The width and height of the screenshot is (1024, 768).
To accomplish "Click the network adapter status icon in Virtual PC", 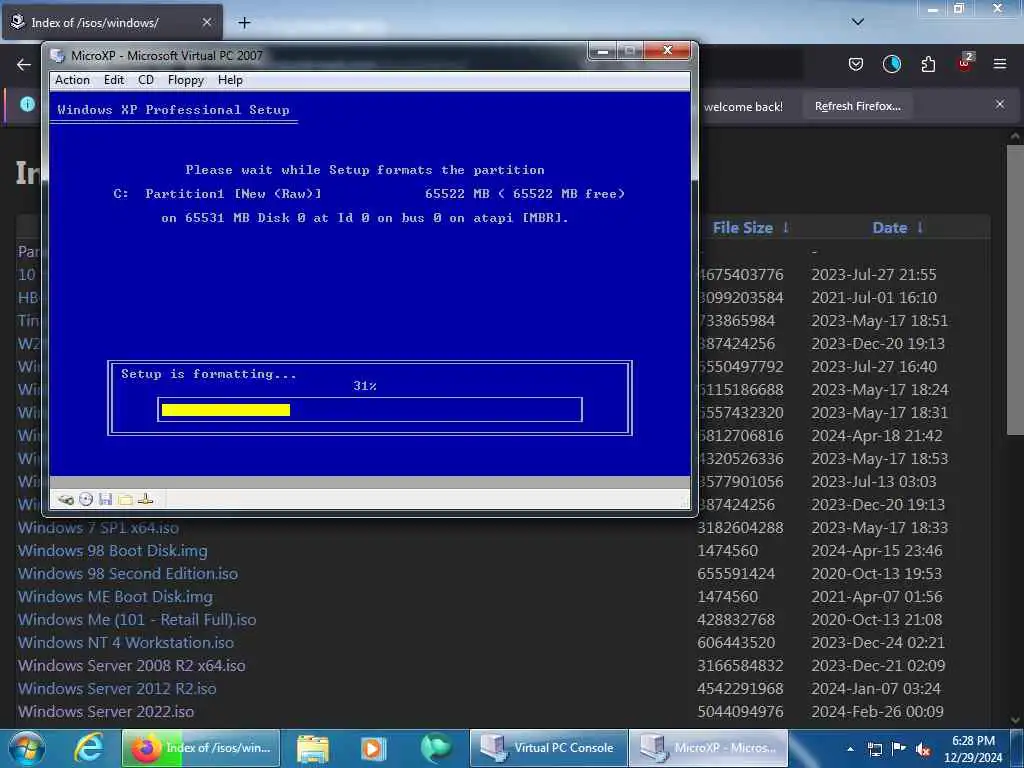I will click(x=146, y=500).
